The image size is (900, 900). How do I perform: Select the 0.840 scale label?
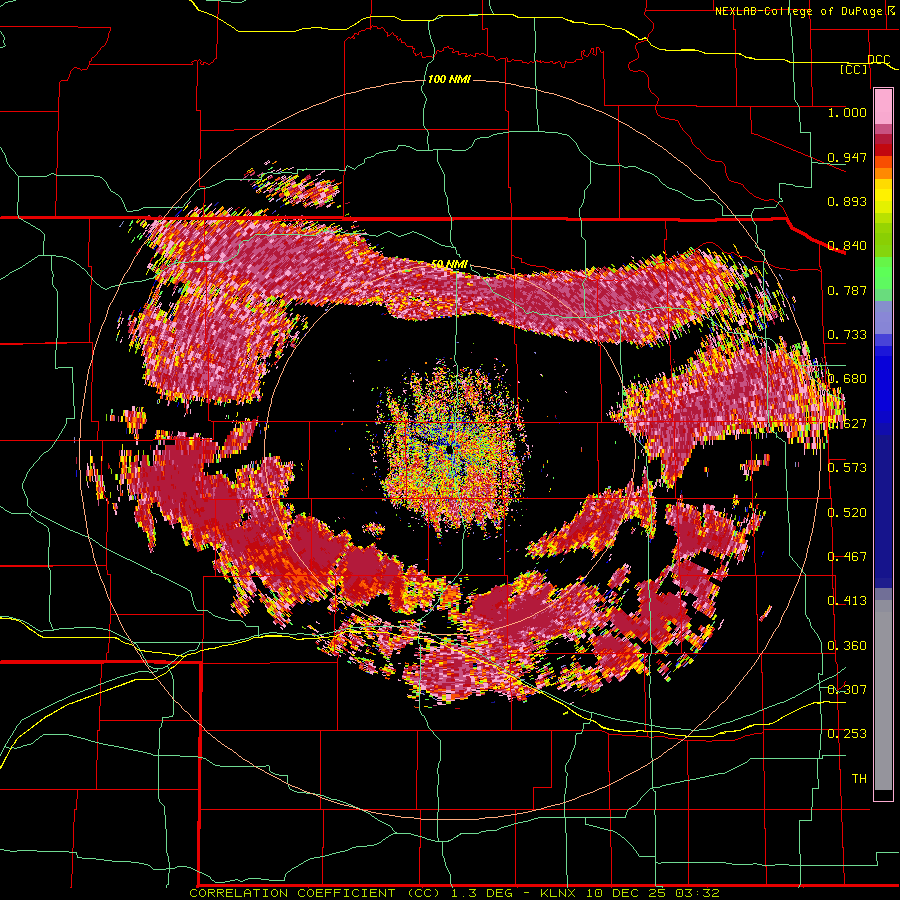click(847, 246)
